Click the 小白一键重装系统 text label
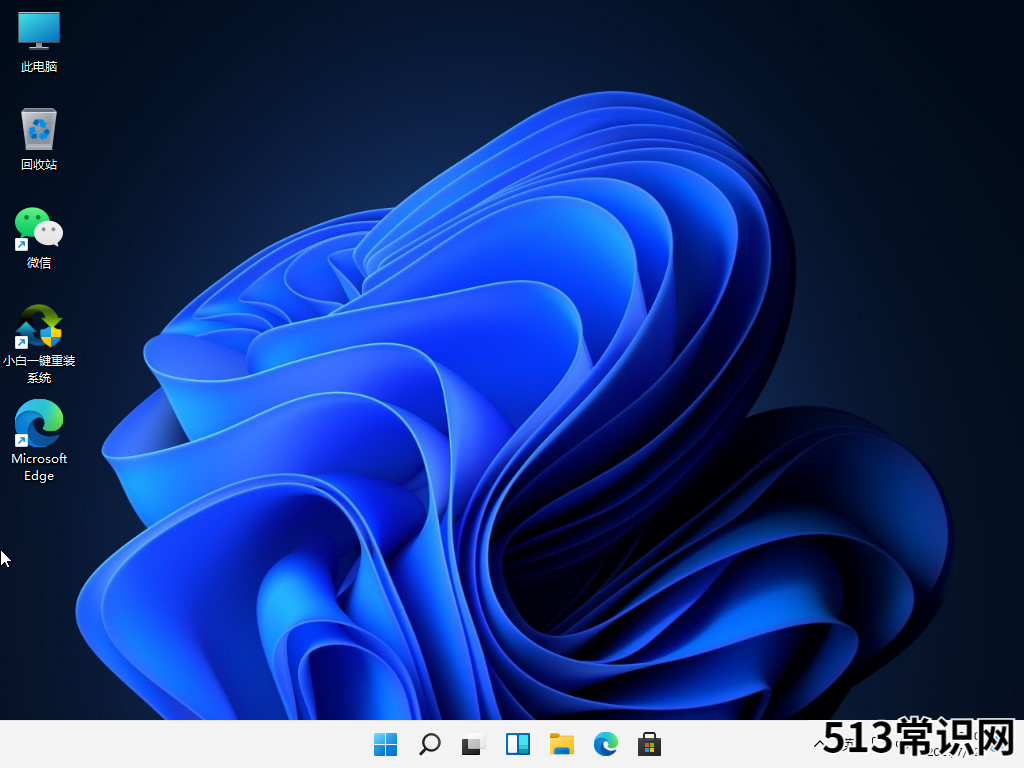Image resolution: width=1024 pixels, height=768 pixels. click(39, 369)
